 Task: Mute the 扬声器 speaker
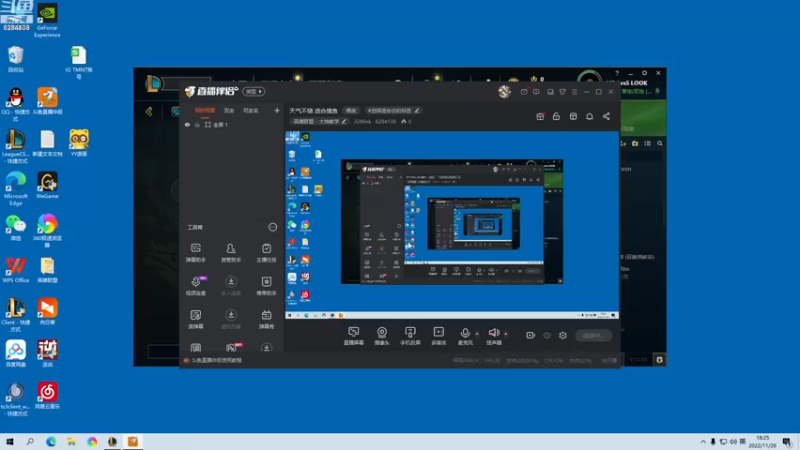(x=493, y=336)
